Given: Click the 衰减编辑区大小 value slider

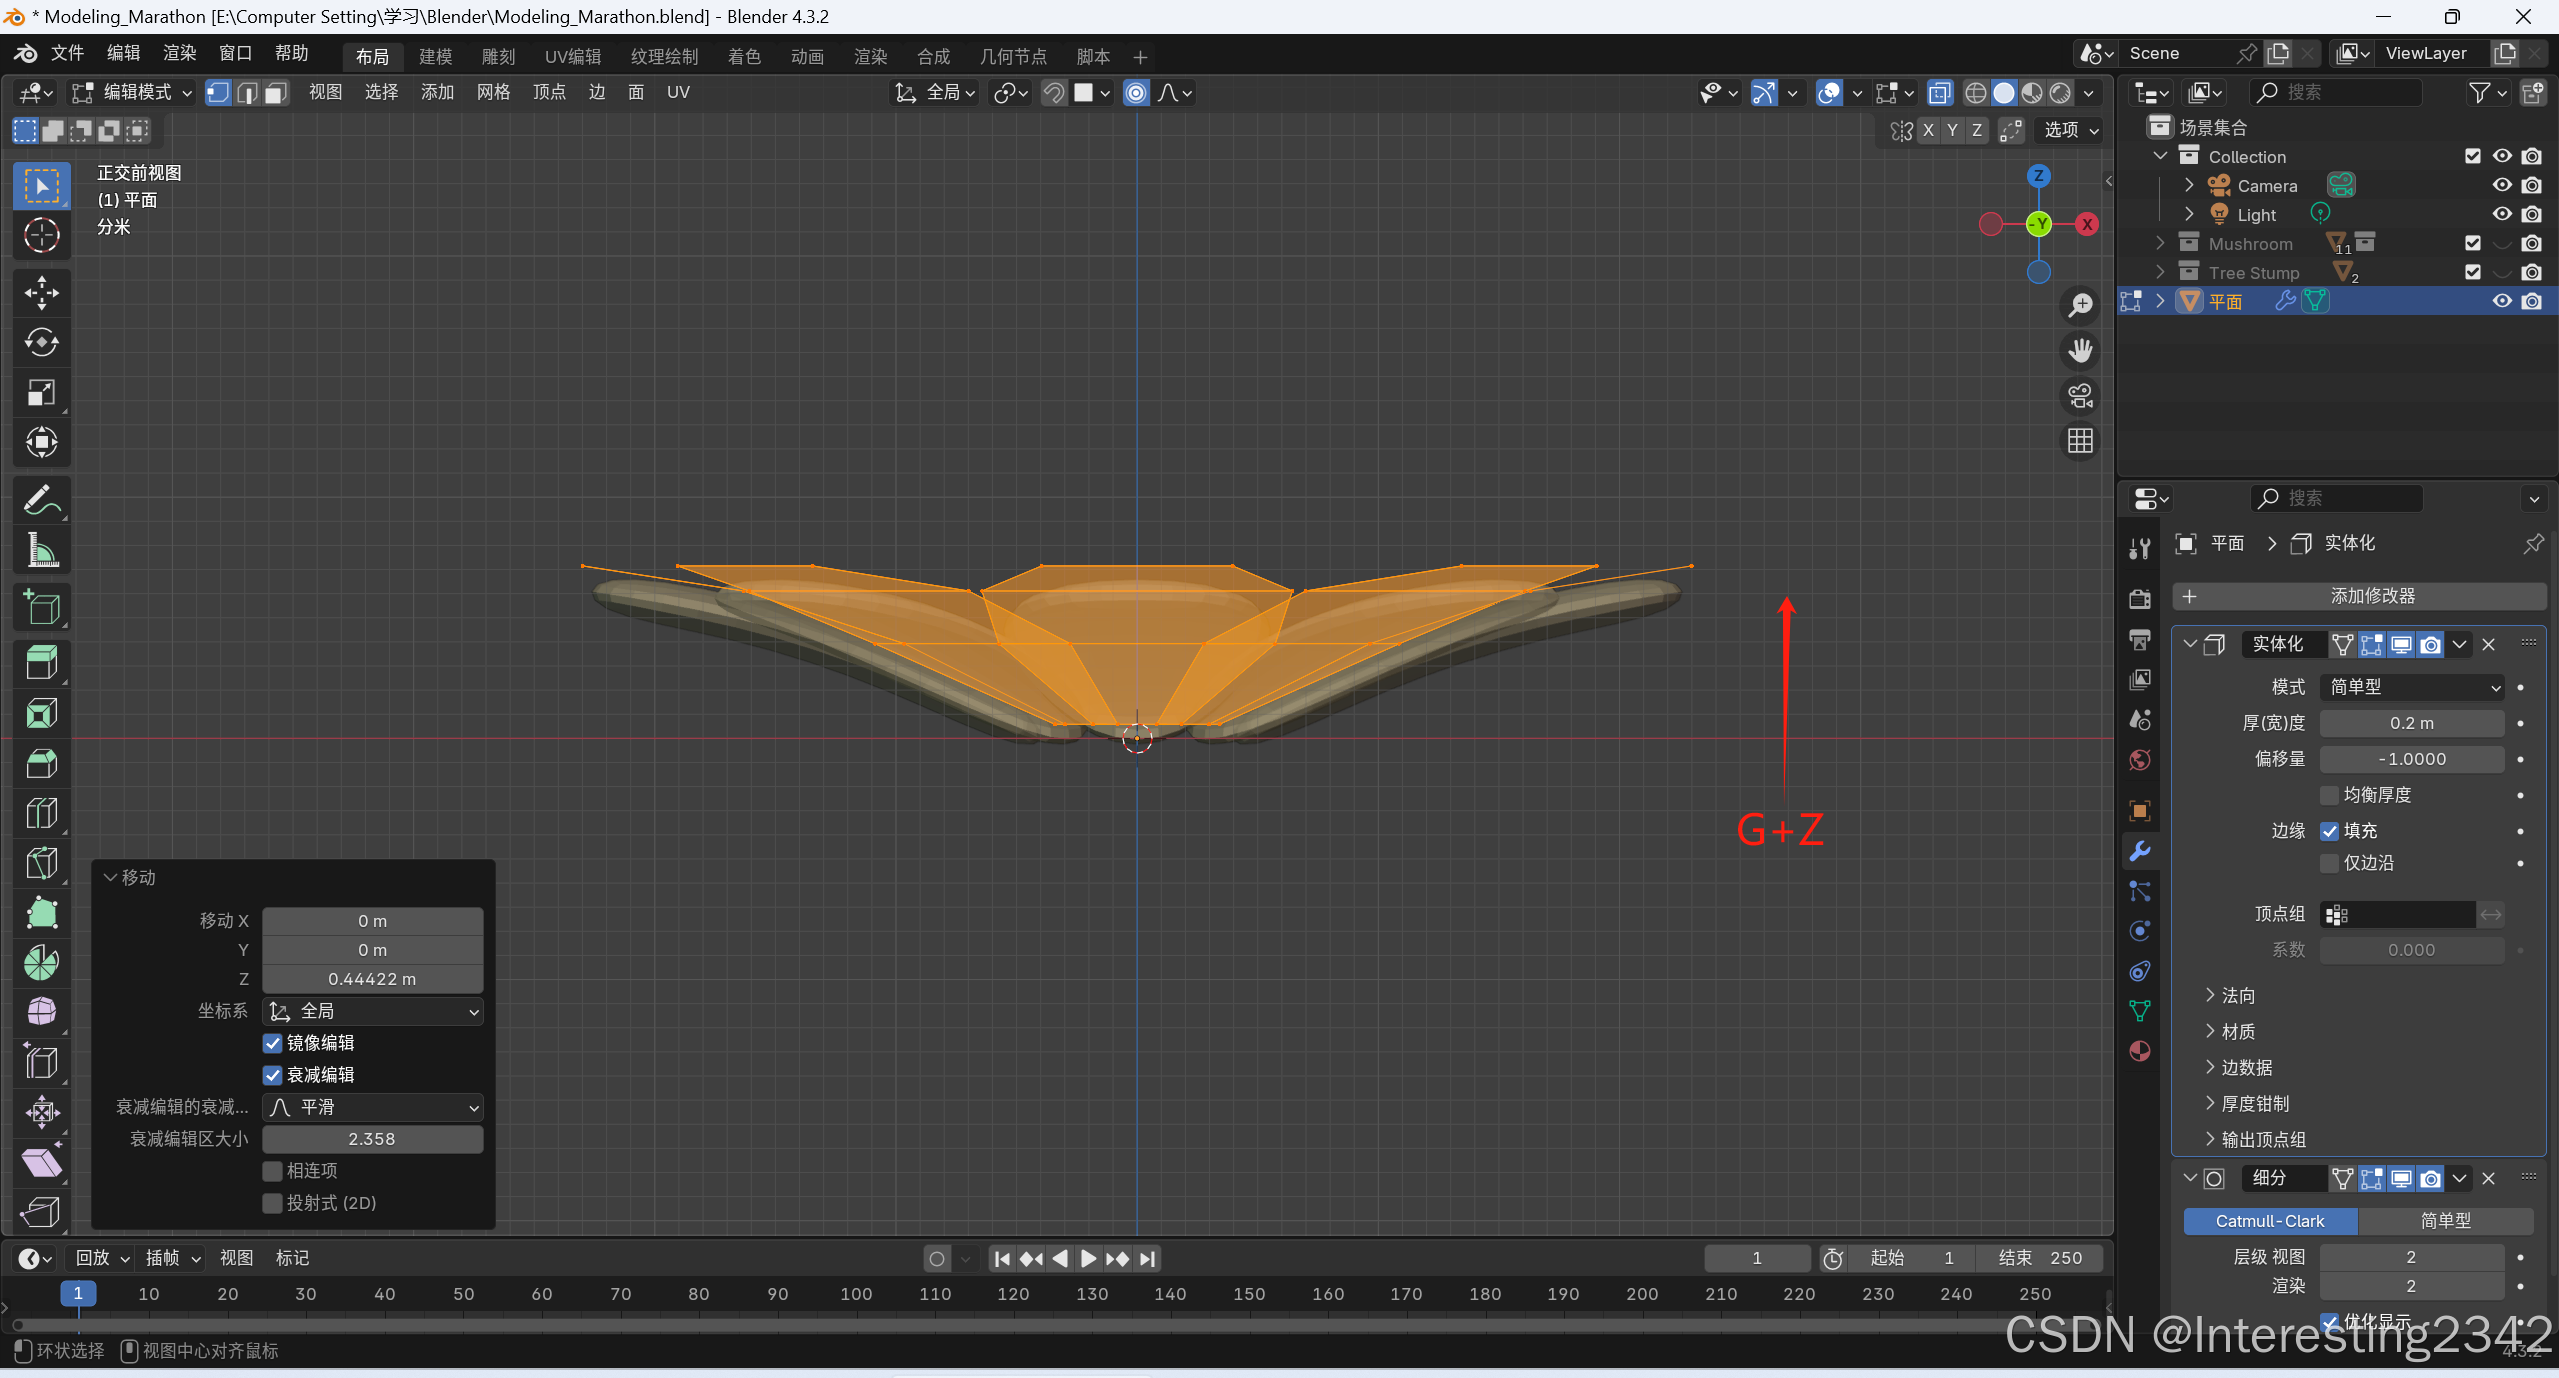Looking at the screenshot, I should pos(372,1139).
